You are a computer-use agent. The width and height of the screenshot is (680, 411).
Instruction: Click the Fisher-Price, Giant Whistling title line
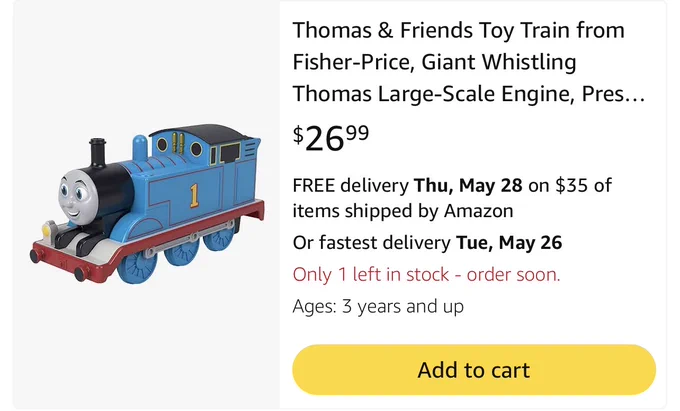tap(434, 62)
